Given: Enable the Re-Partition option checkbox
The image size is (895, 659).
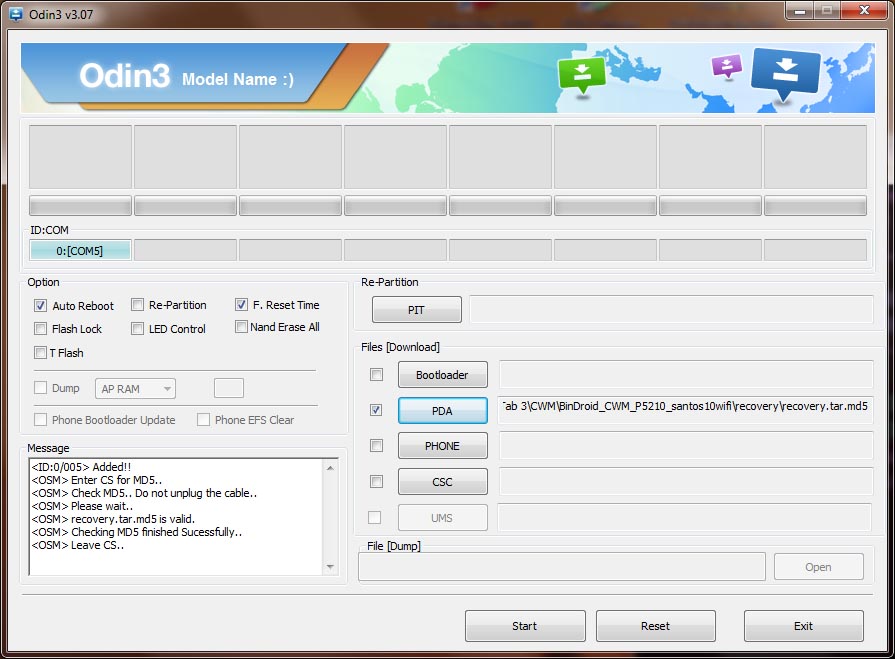Looking at the screenshot, I should 137,305.
